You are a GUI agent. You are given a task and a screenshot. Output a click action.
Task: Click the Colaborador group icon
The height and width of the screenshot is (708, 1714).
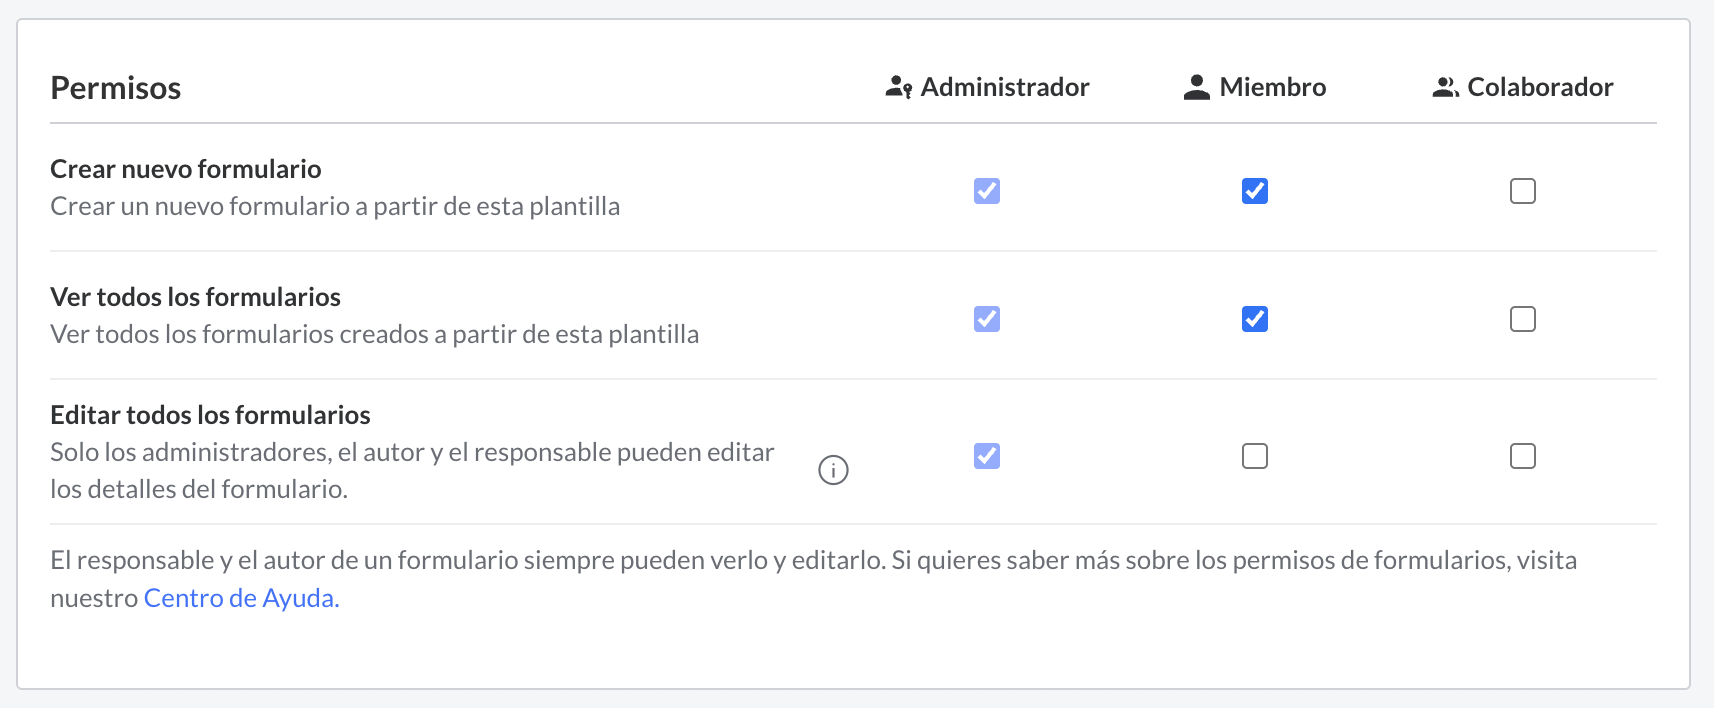(x=1445, y=88)
